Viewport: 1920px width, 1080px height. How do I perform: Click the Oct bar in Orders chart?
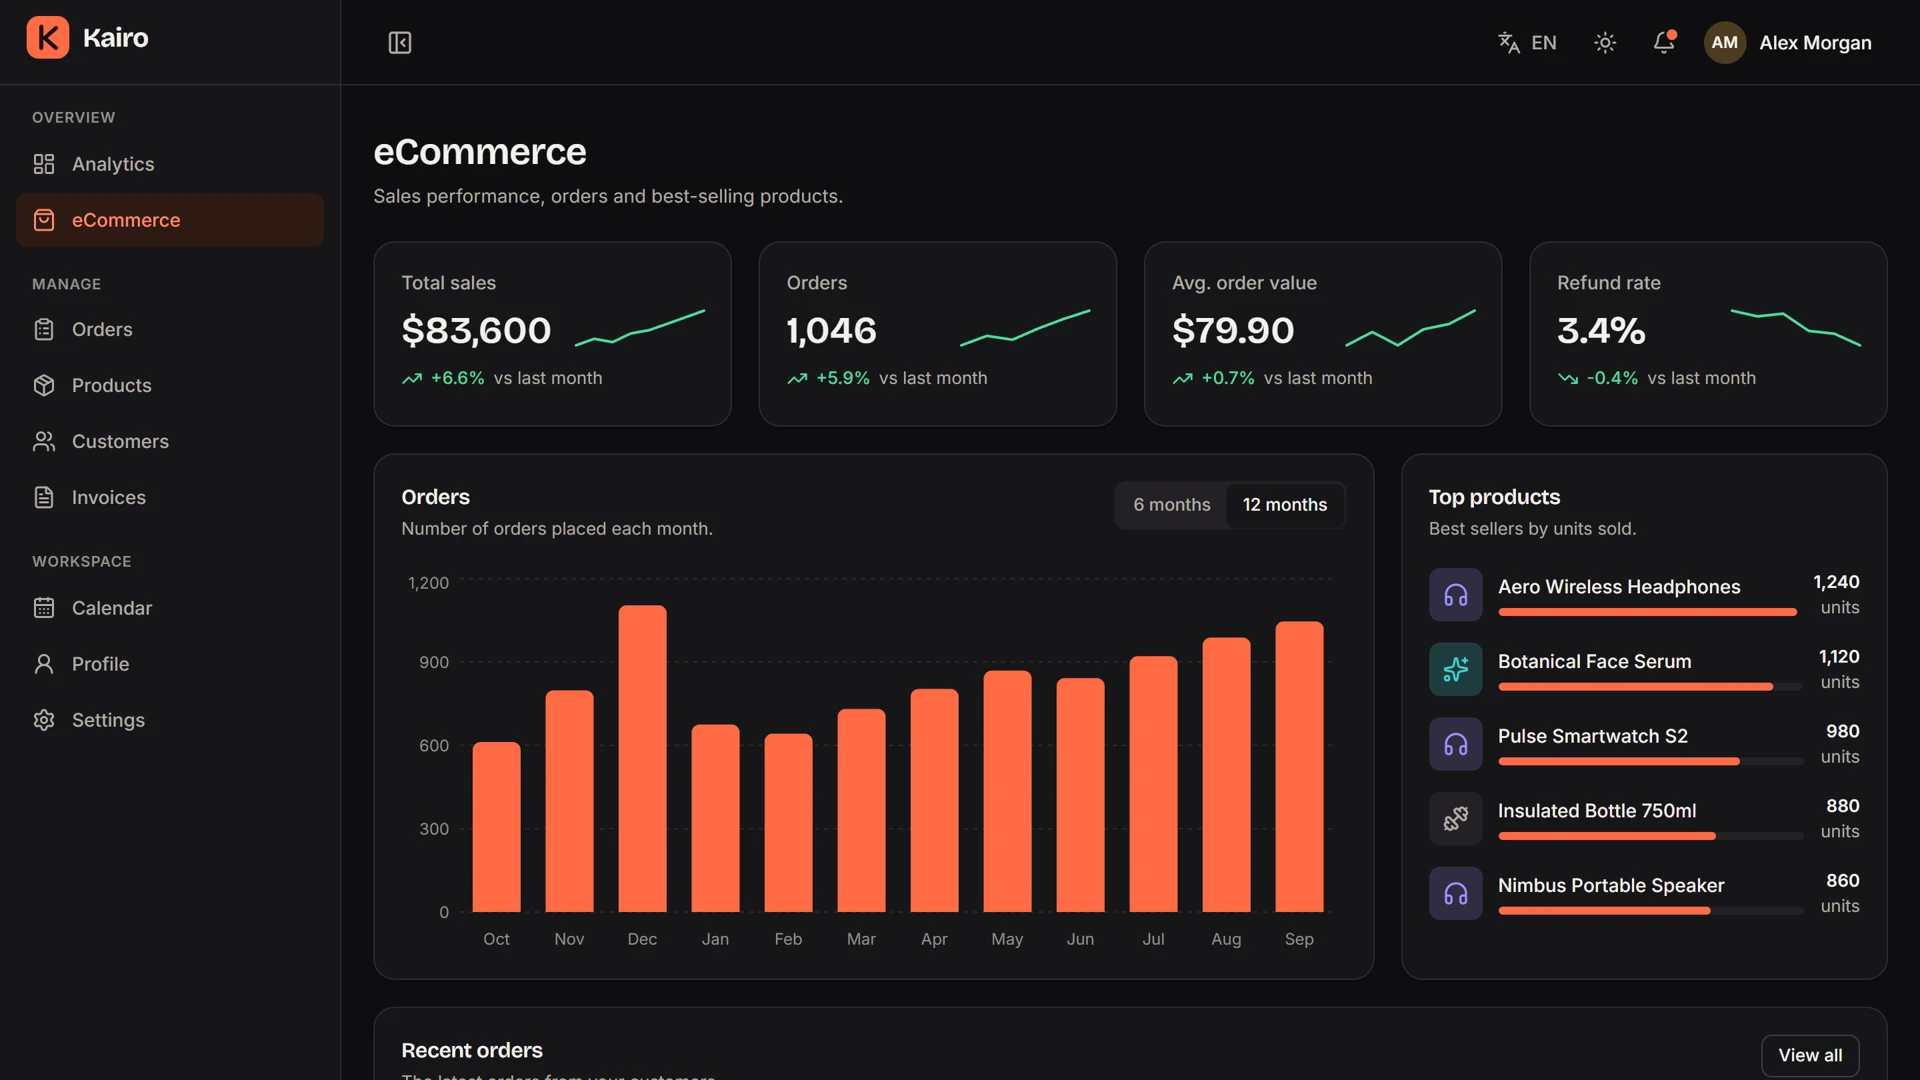[496, 827]
